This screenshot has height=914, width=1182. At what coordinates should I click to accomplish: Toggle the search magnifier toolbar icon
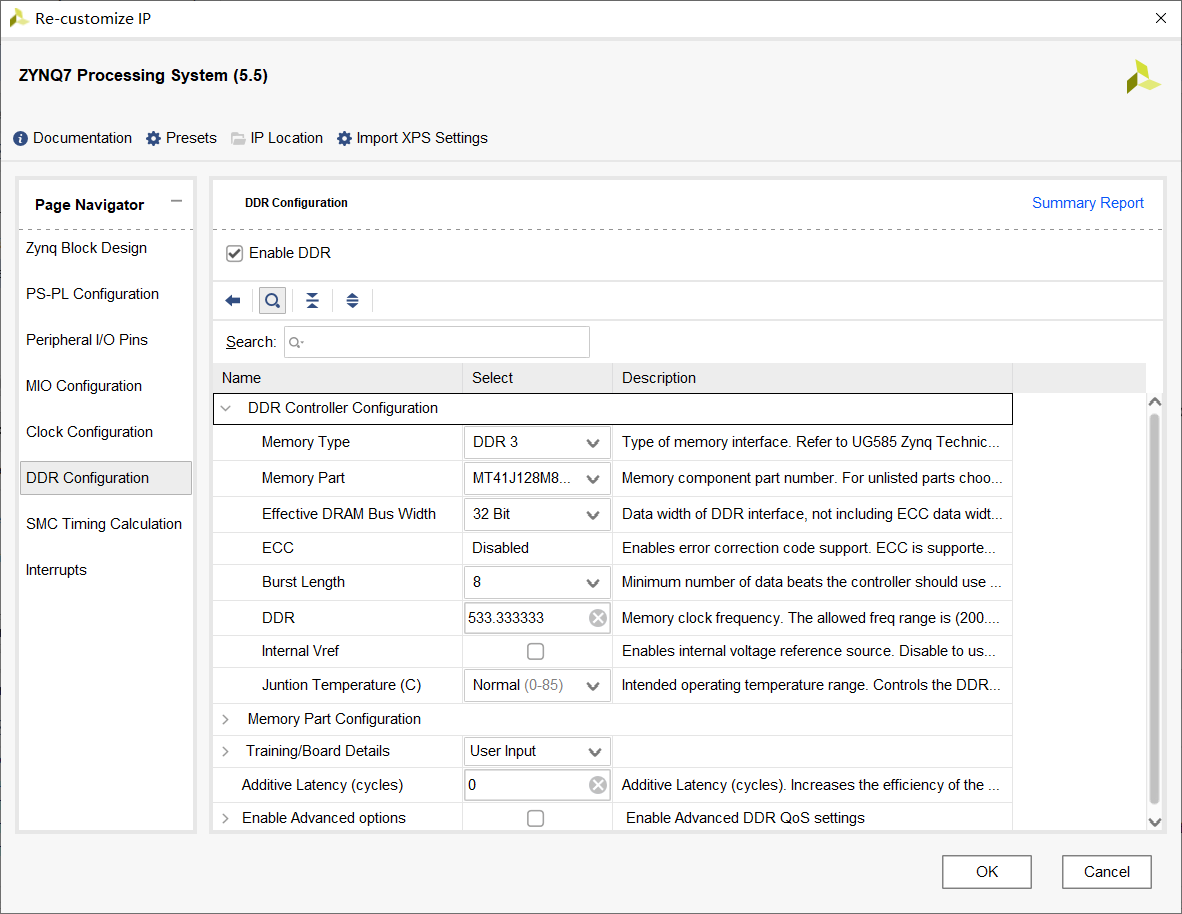click(272, 301)
